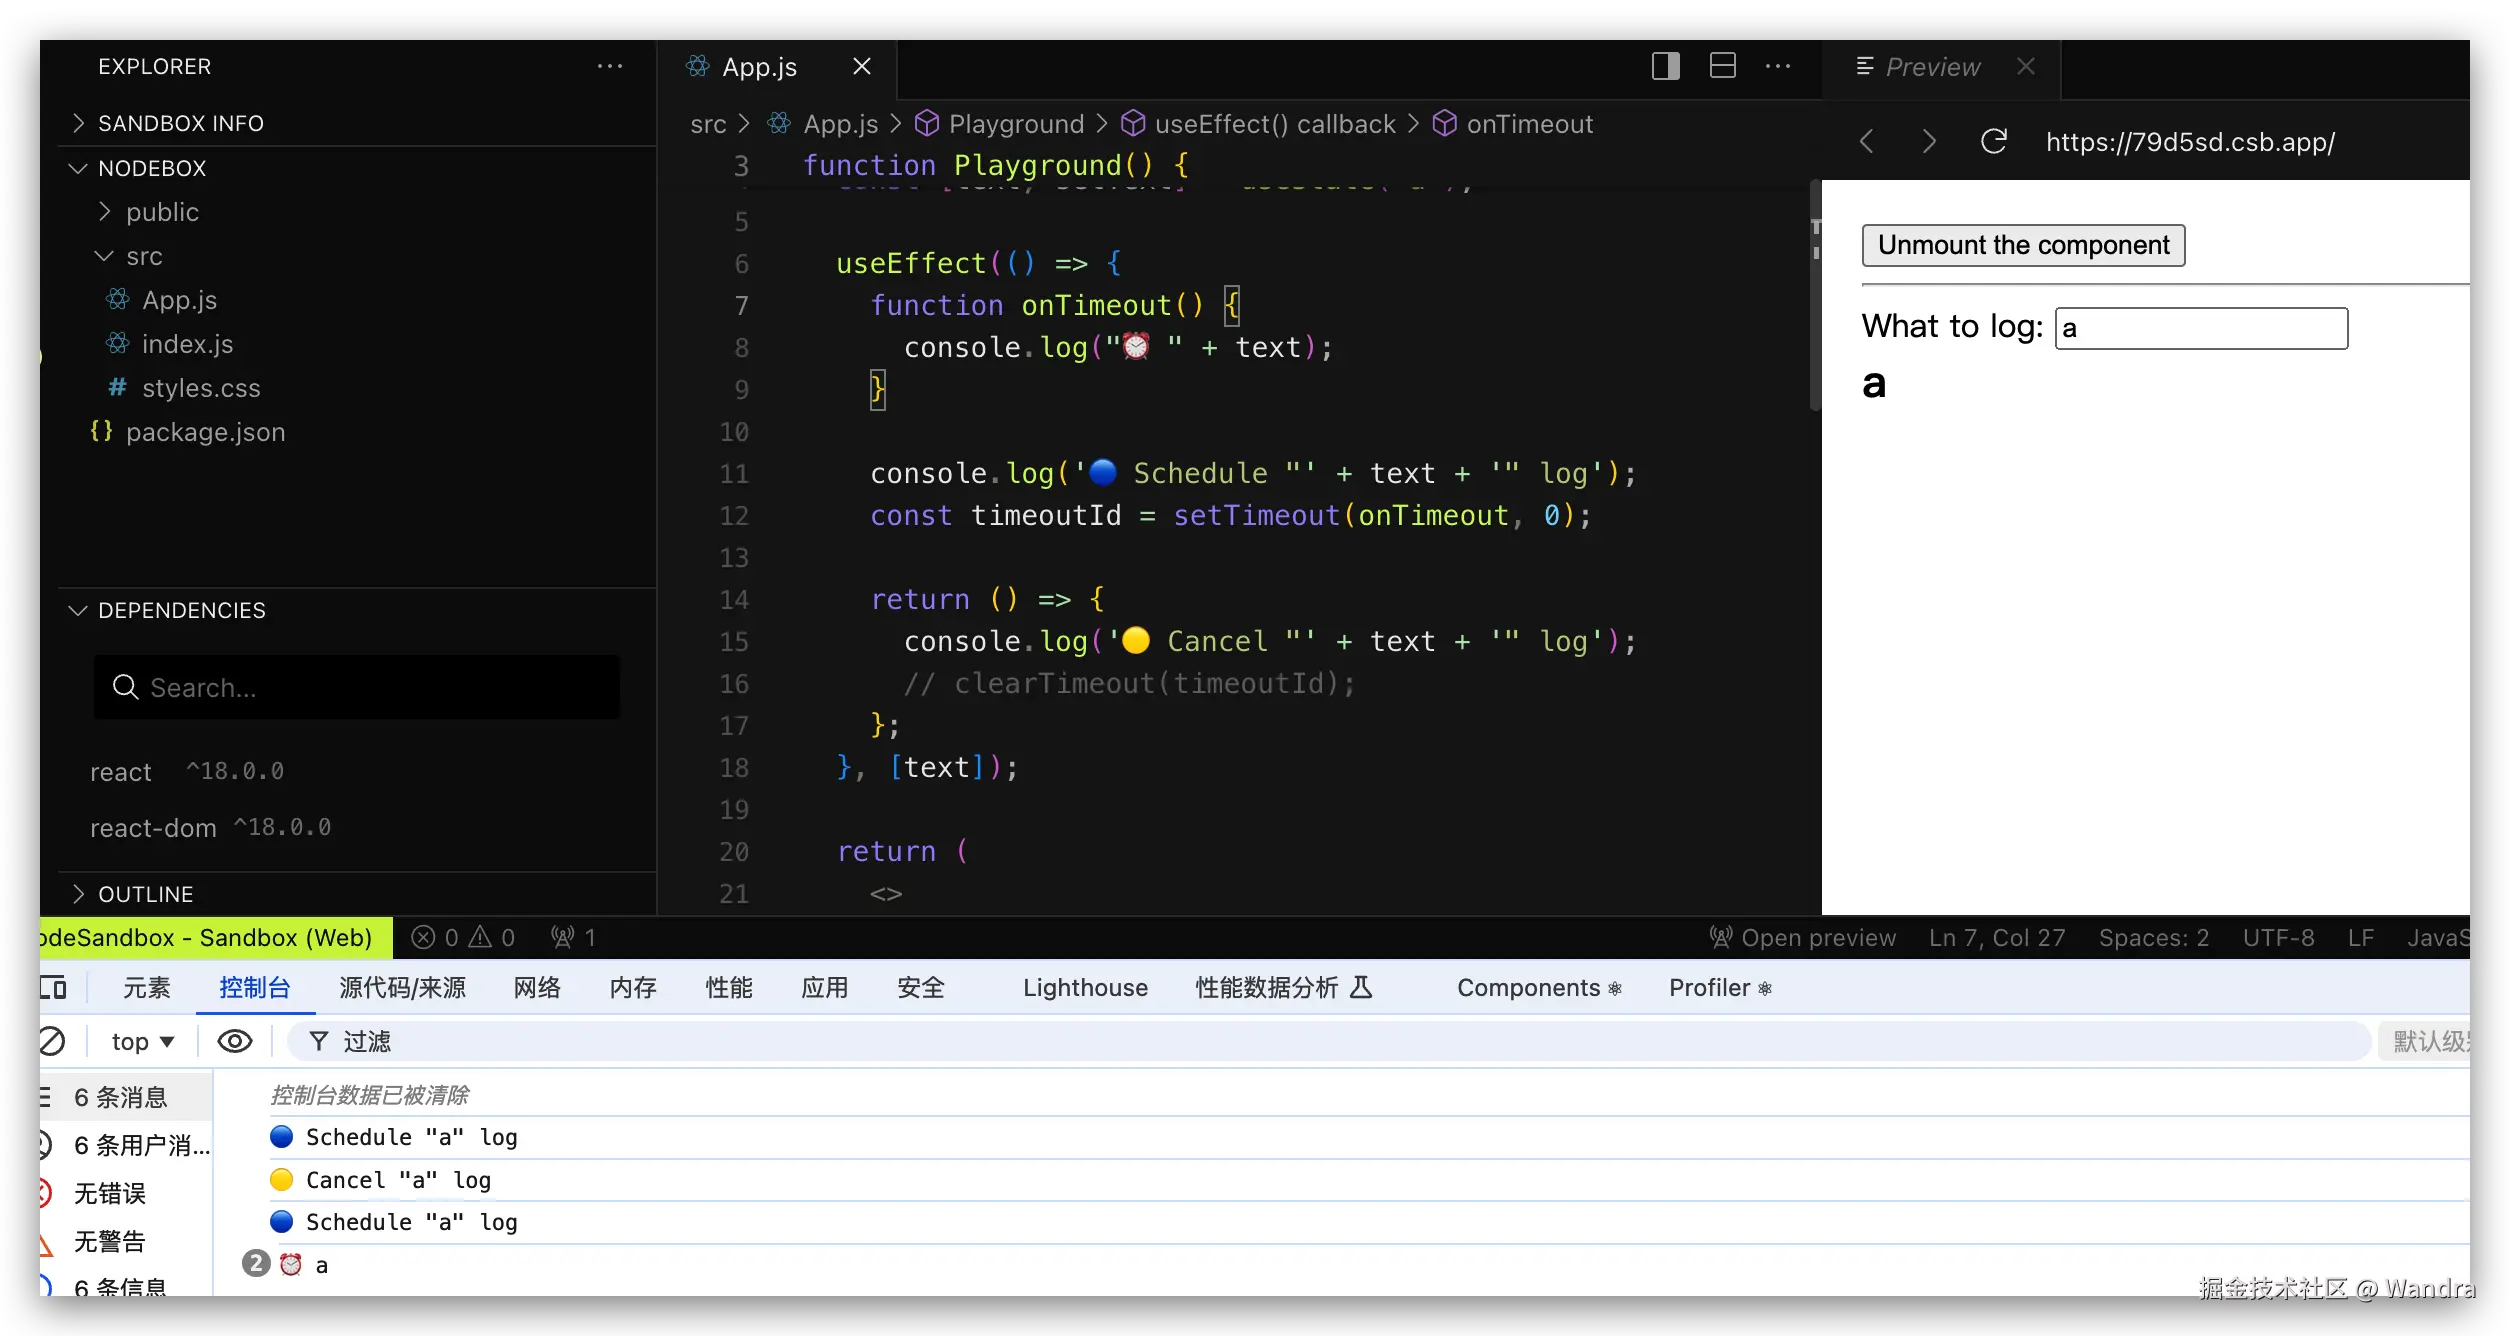Click the preview reload icon
This screenshot has width=2510, height=1336.
coord(1993,141)
